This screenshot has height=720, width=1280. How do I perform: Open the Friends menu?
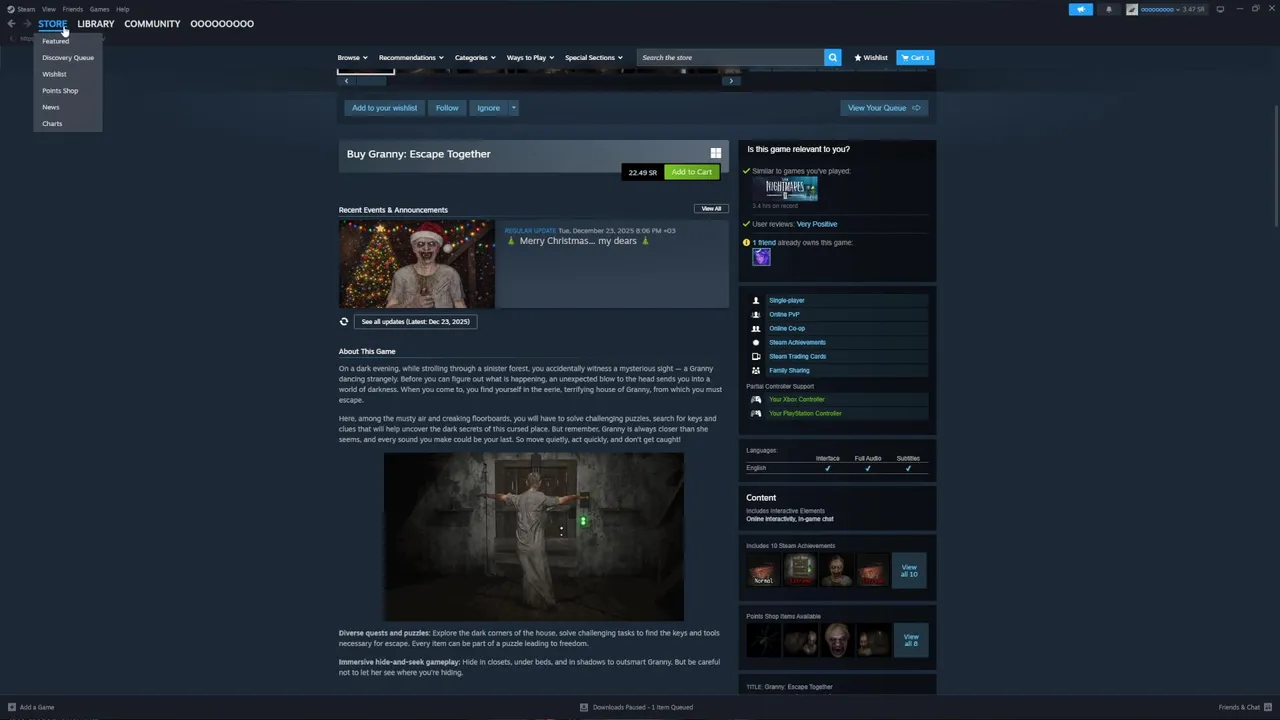click(73, 9)
